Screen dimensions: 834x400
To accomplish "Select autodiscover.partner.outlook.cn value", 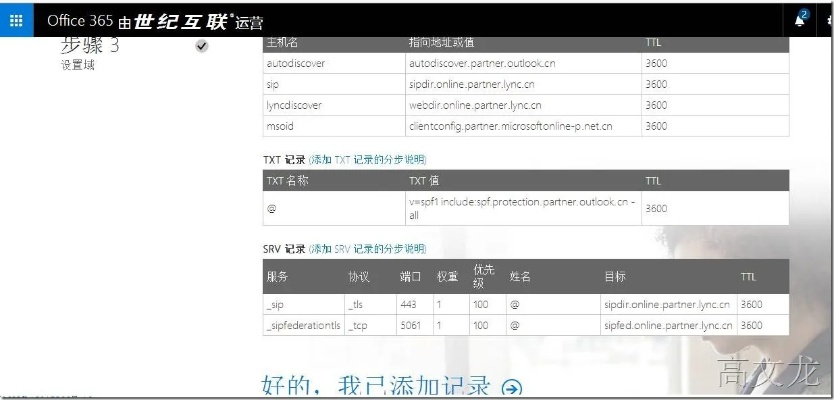I will [x=482, y=63].
